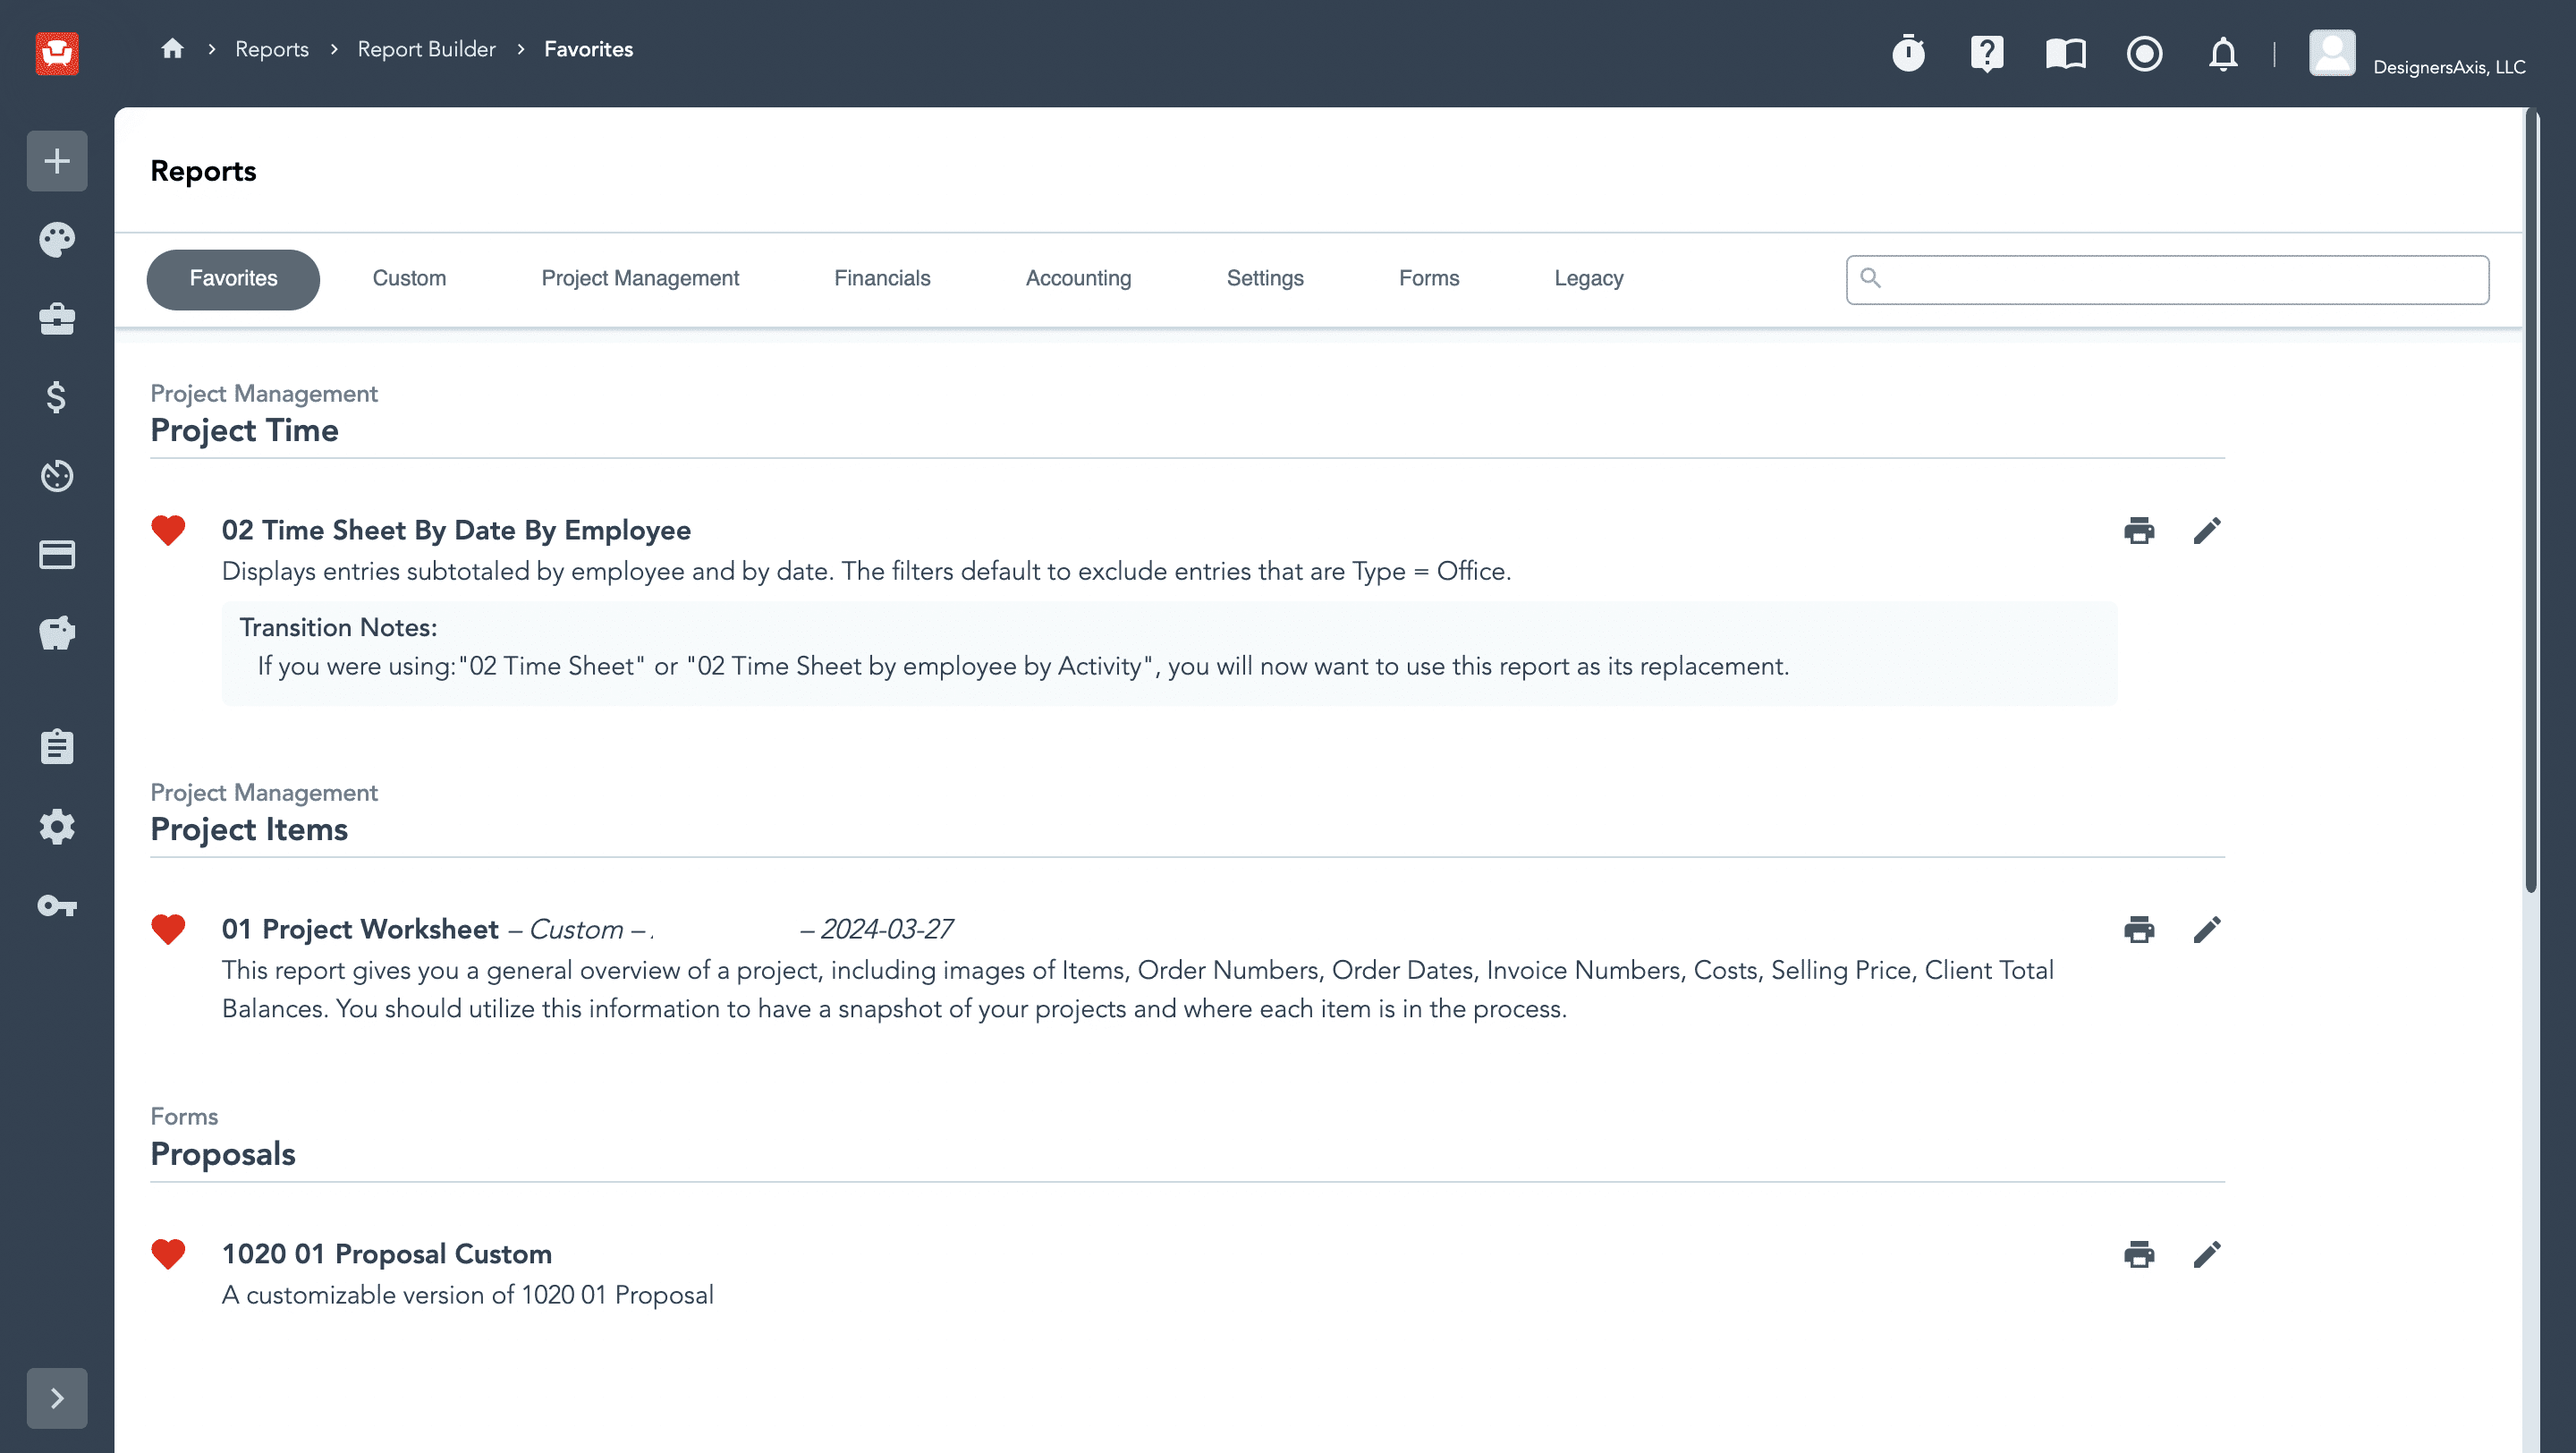The width and height of the screenshot is (2576, 1453).
Task: Switch to the Accounting tab
Action: tap(1078, 279)
